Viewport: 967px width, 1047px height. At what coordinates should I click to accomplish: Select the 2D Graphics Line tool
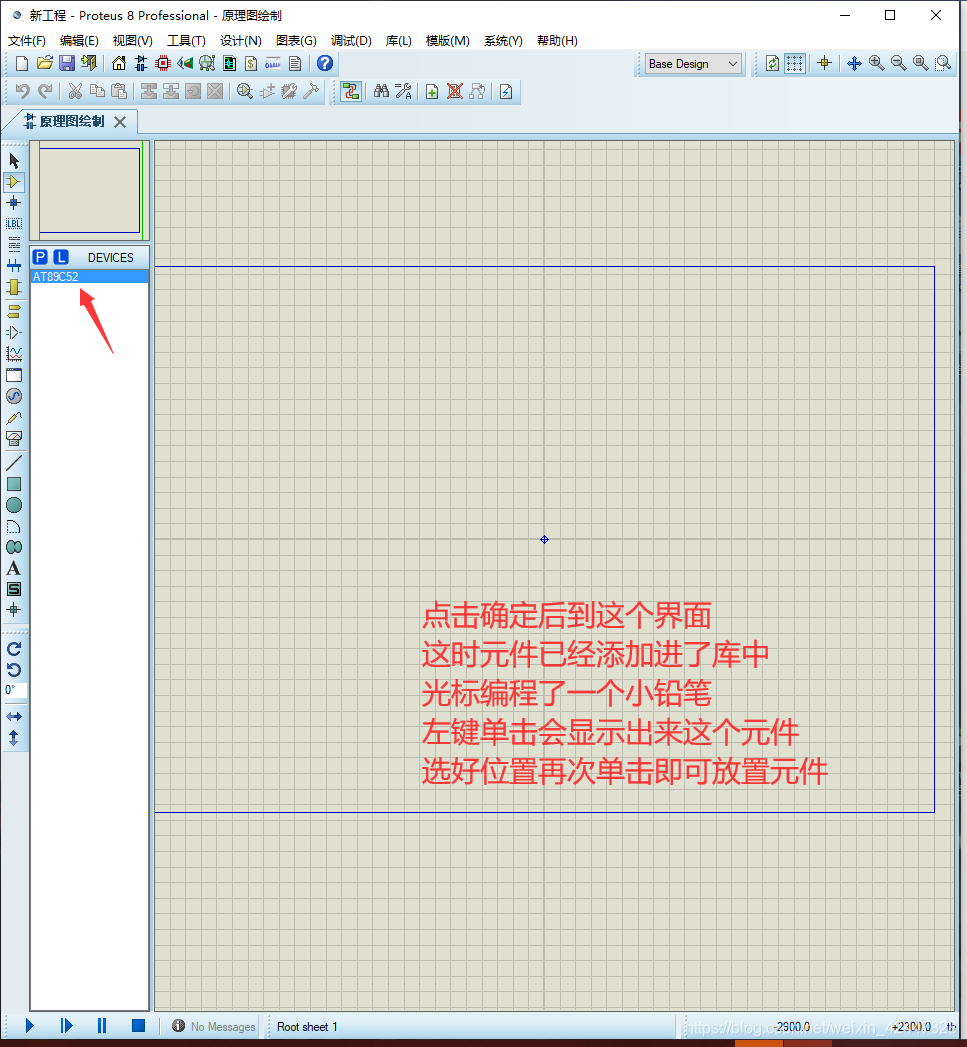[14, 462]
